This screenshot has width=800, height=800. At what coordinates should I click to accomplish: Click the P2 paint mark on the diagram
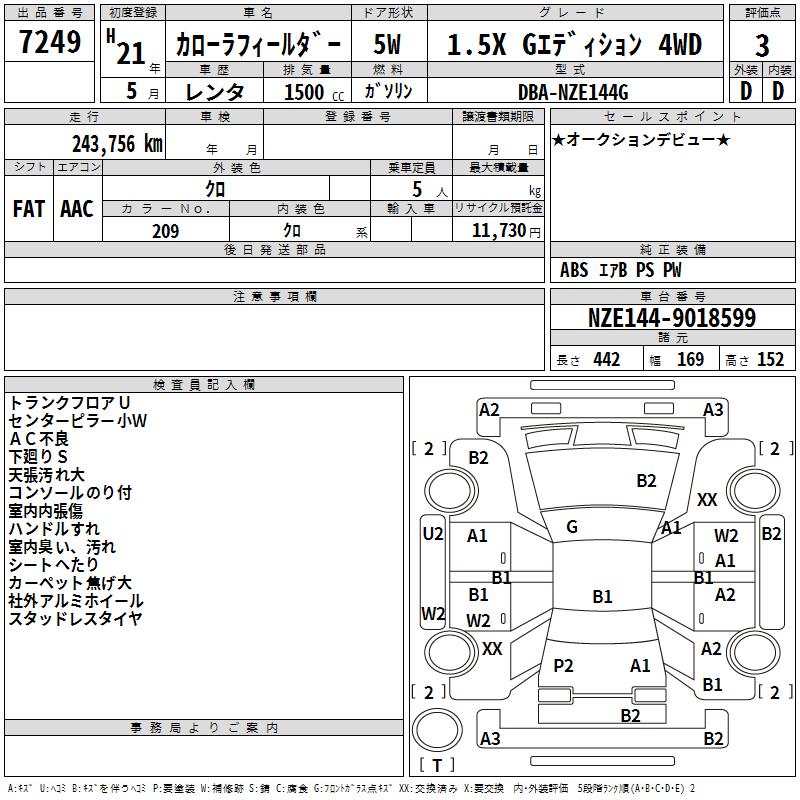coord(563,665)
